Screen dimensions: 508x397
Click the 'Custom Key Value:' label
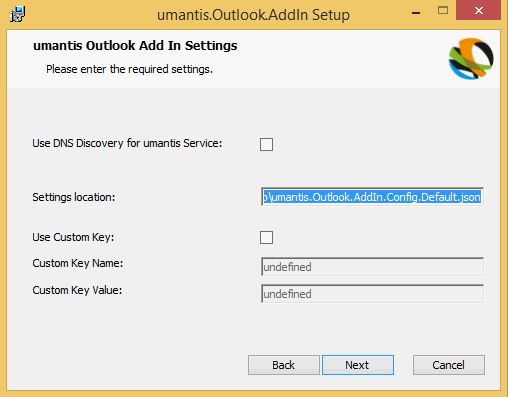click(77, 290)
